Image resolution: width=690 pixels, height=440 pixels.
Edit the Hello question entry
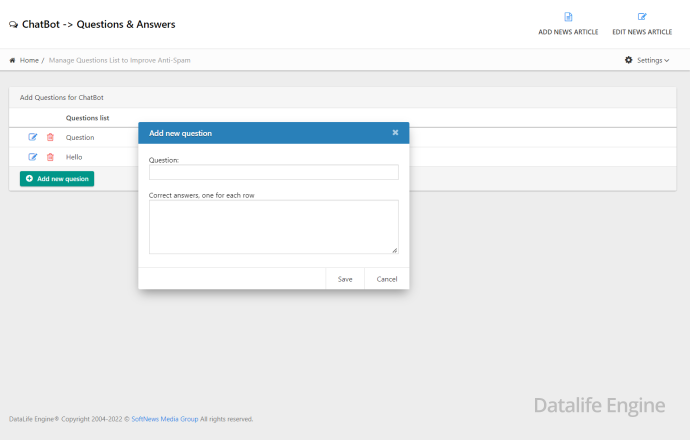point(33,157)
